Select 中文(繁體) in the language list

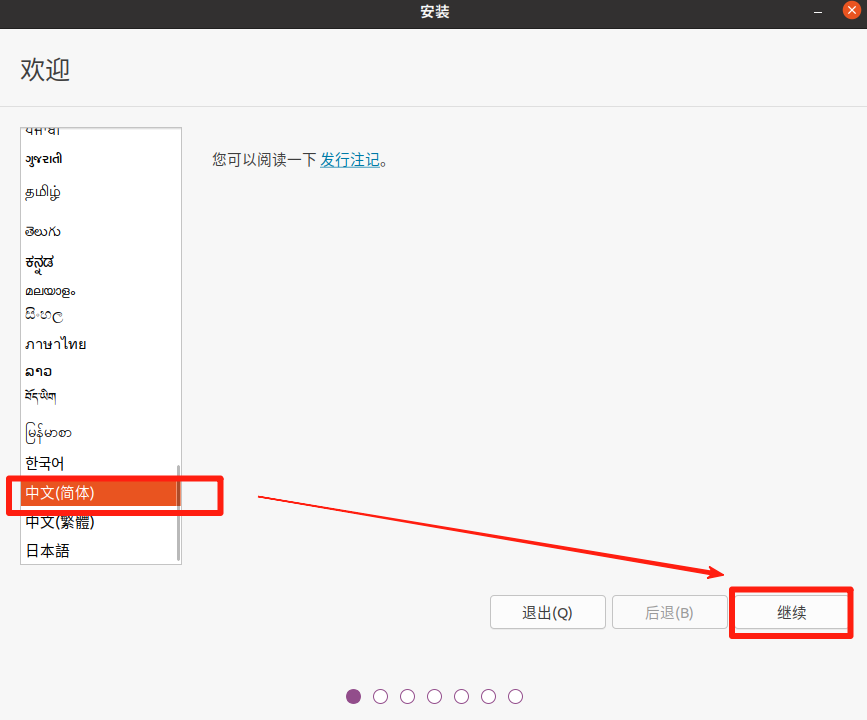(x=101, y=522)
